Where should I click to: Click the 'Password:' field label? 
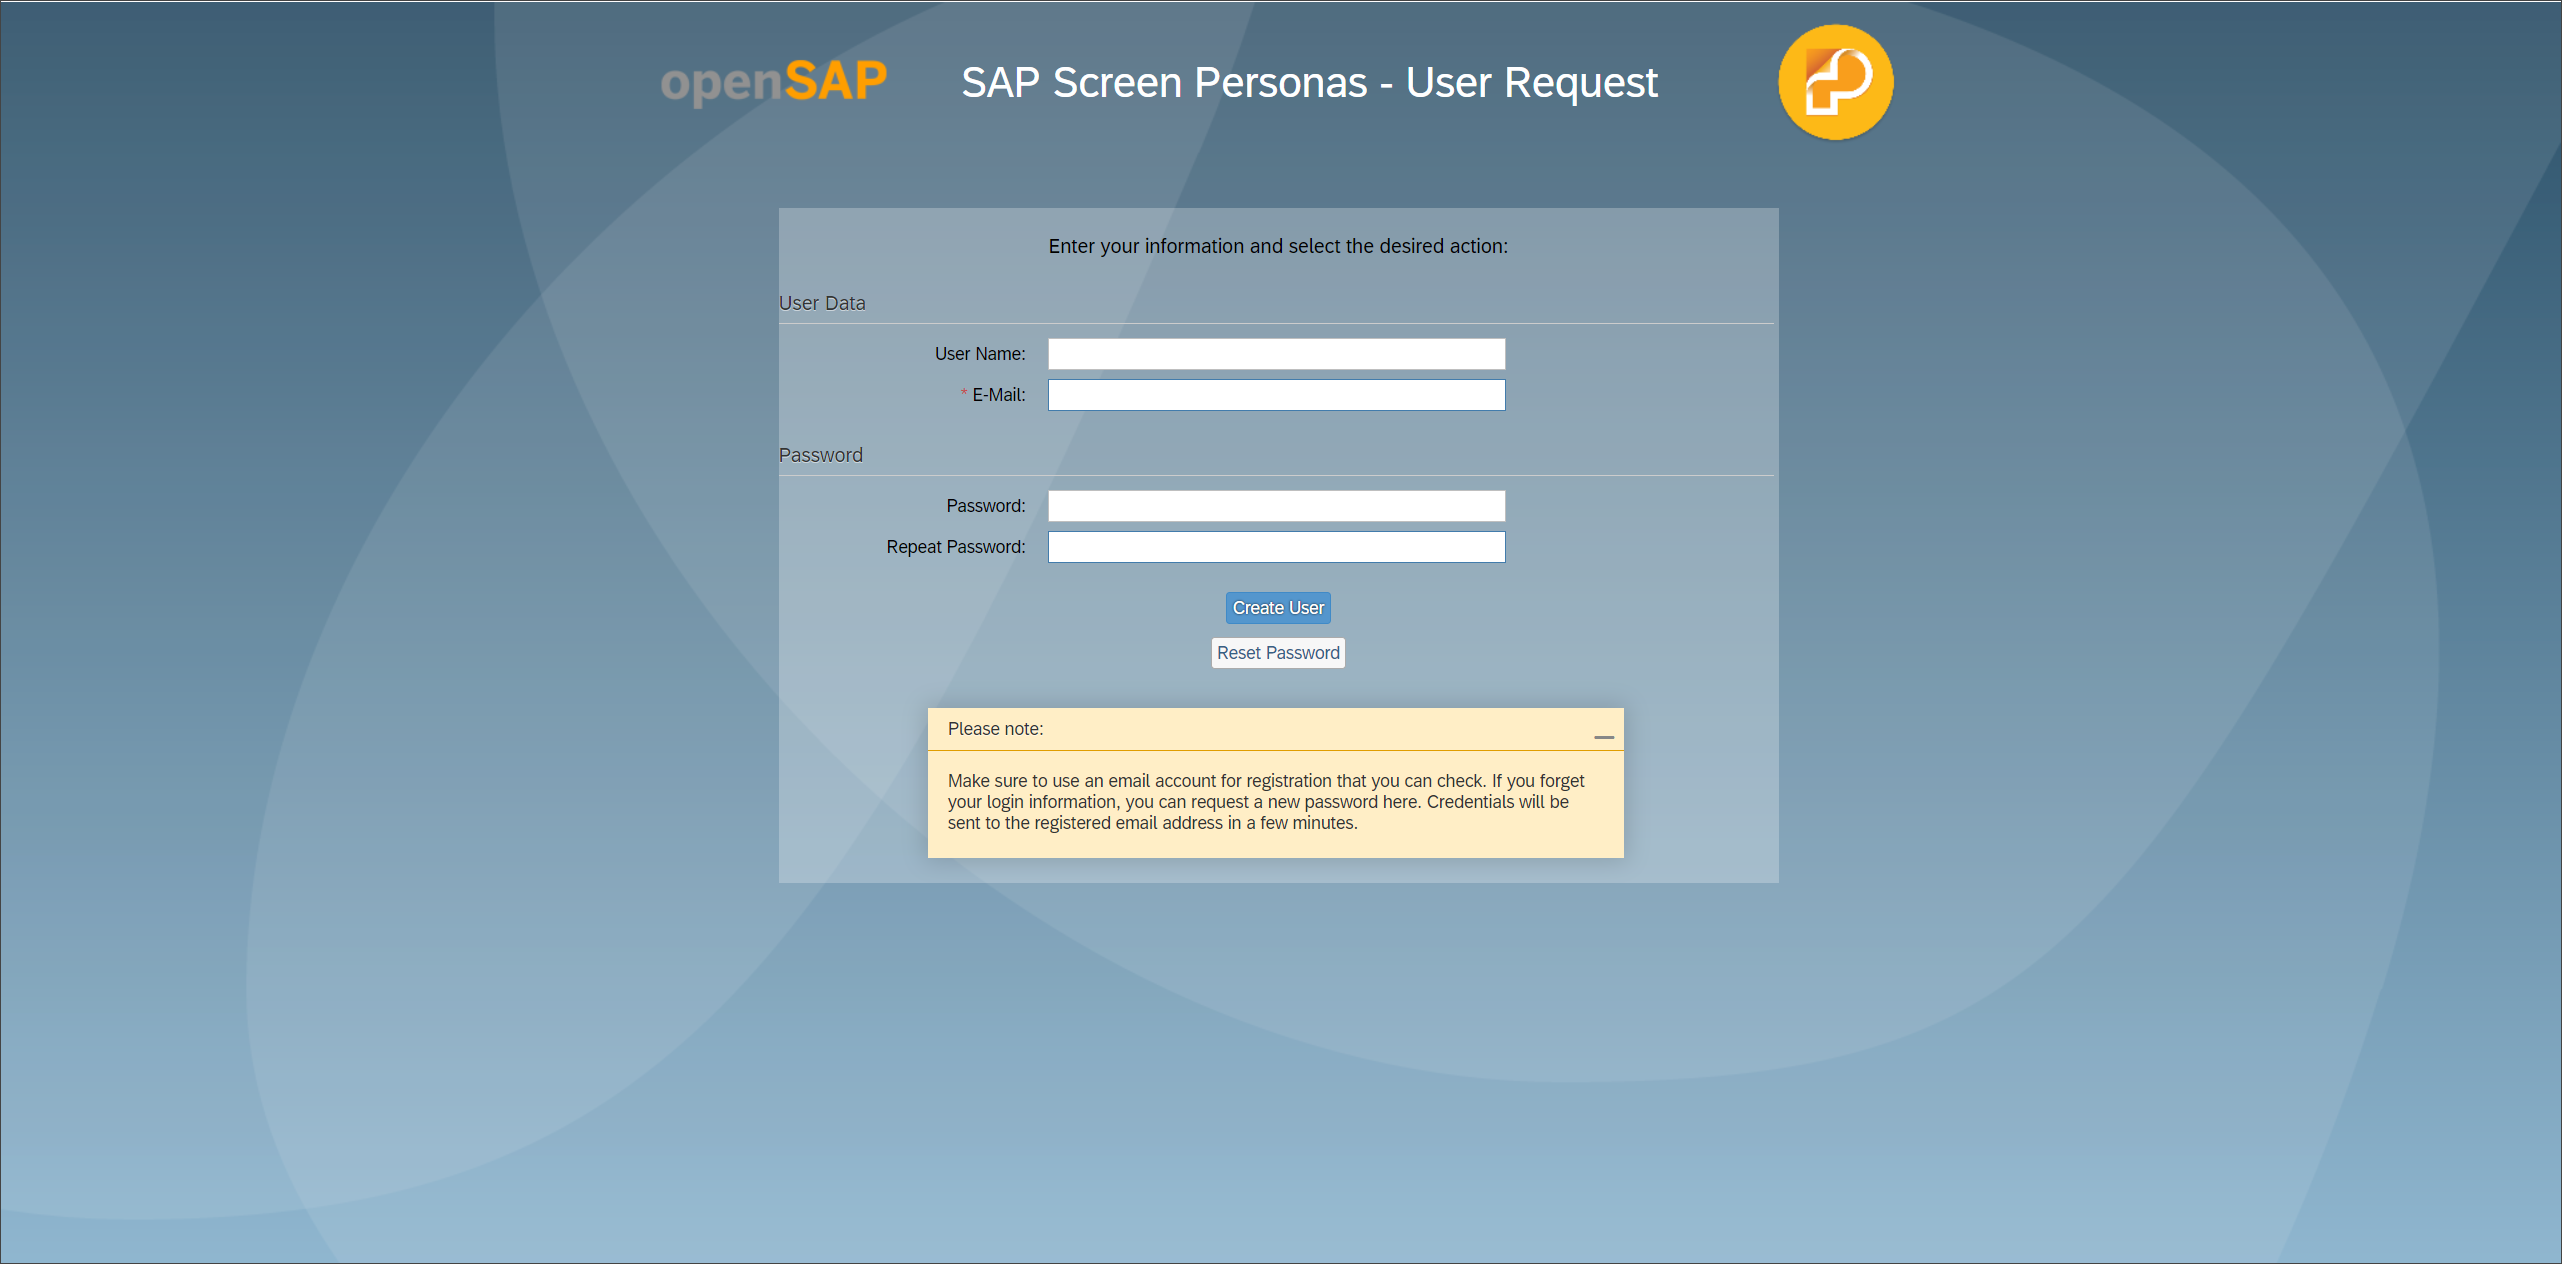(985, 506)
